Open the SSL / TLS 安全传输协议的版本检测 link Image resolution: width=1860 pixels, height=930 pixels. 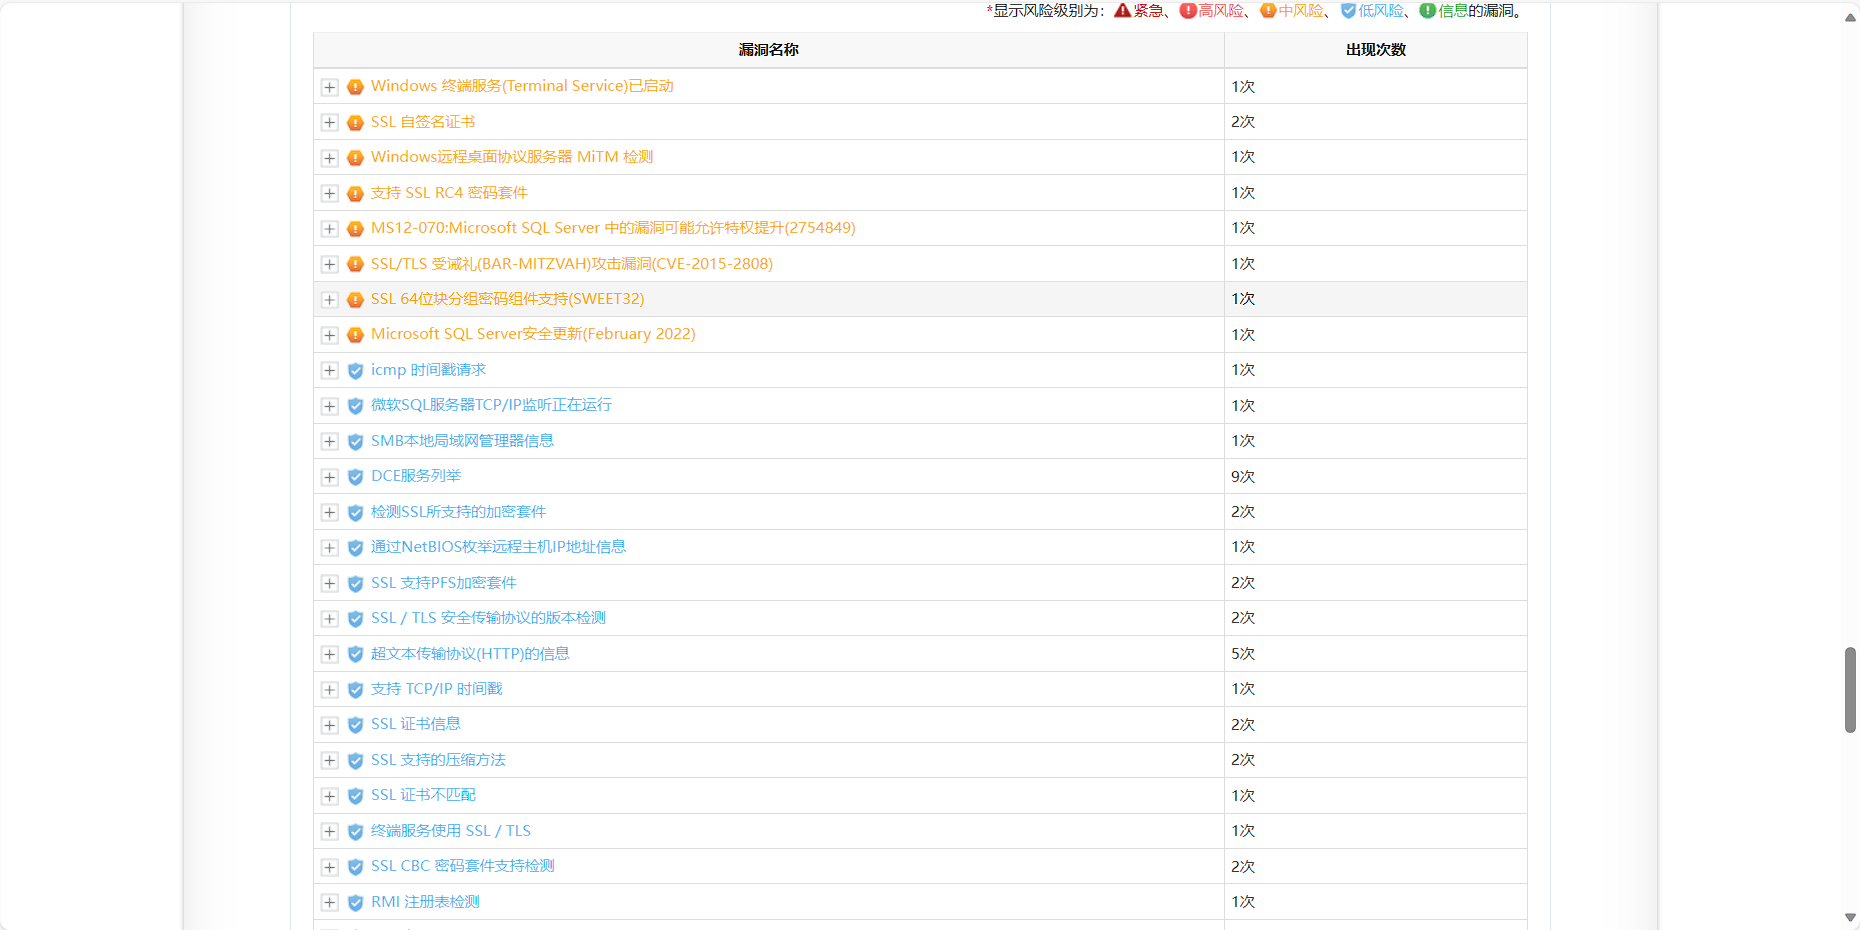click(x=488, y=618)
